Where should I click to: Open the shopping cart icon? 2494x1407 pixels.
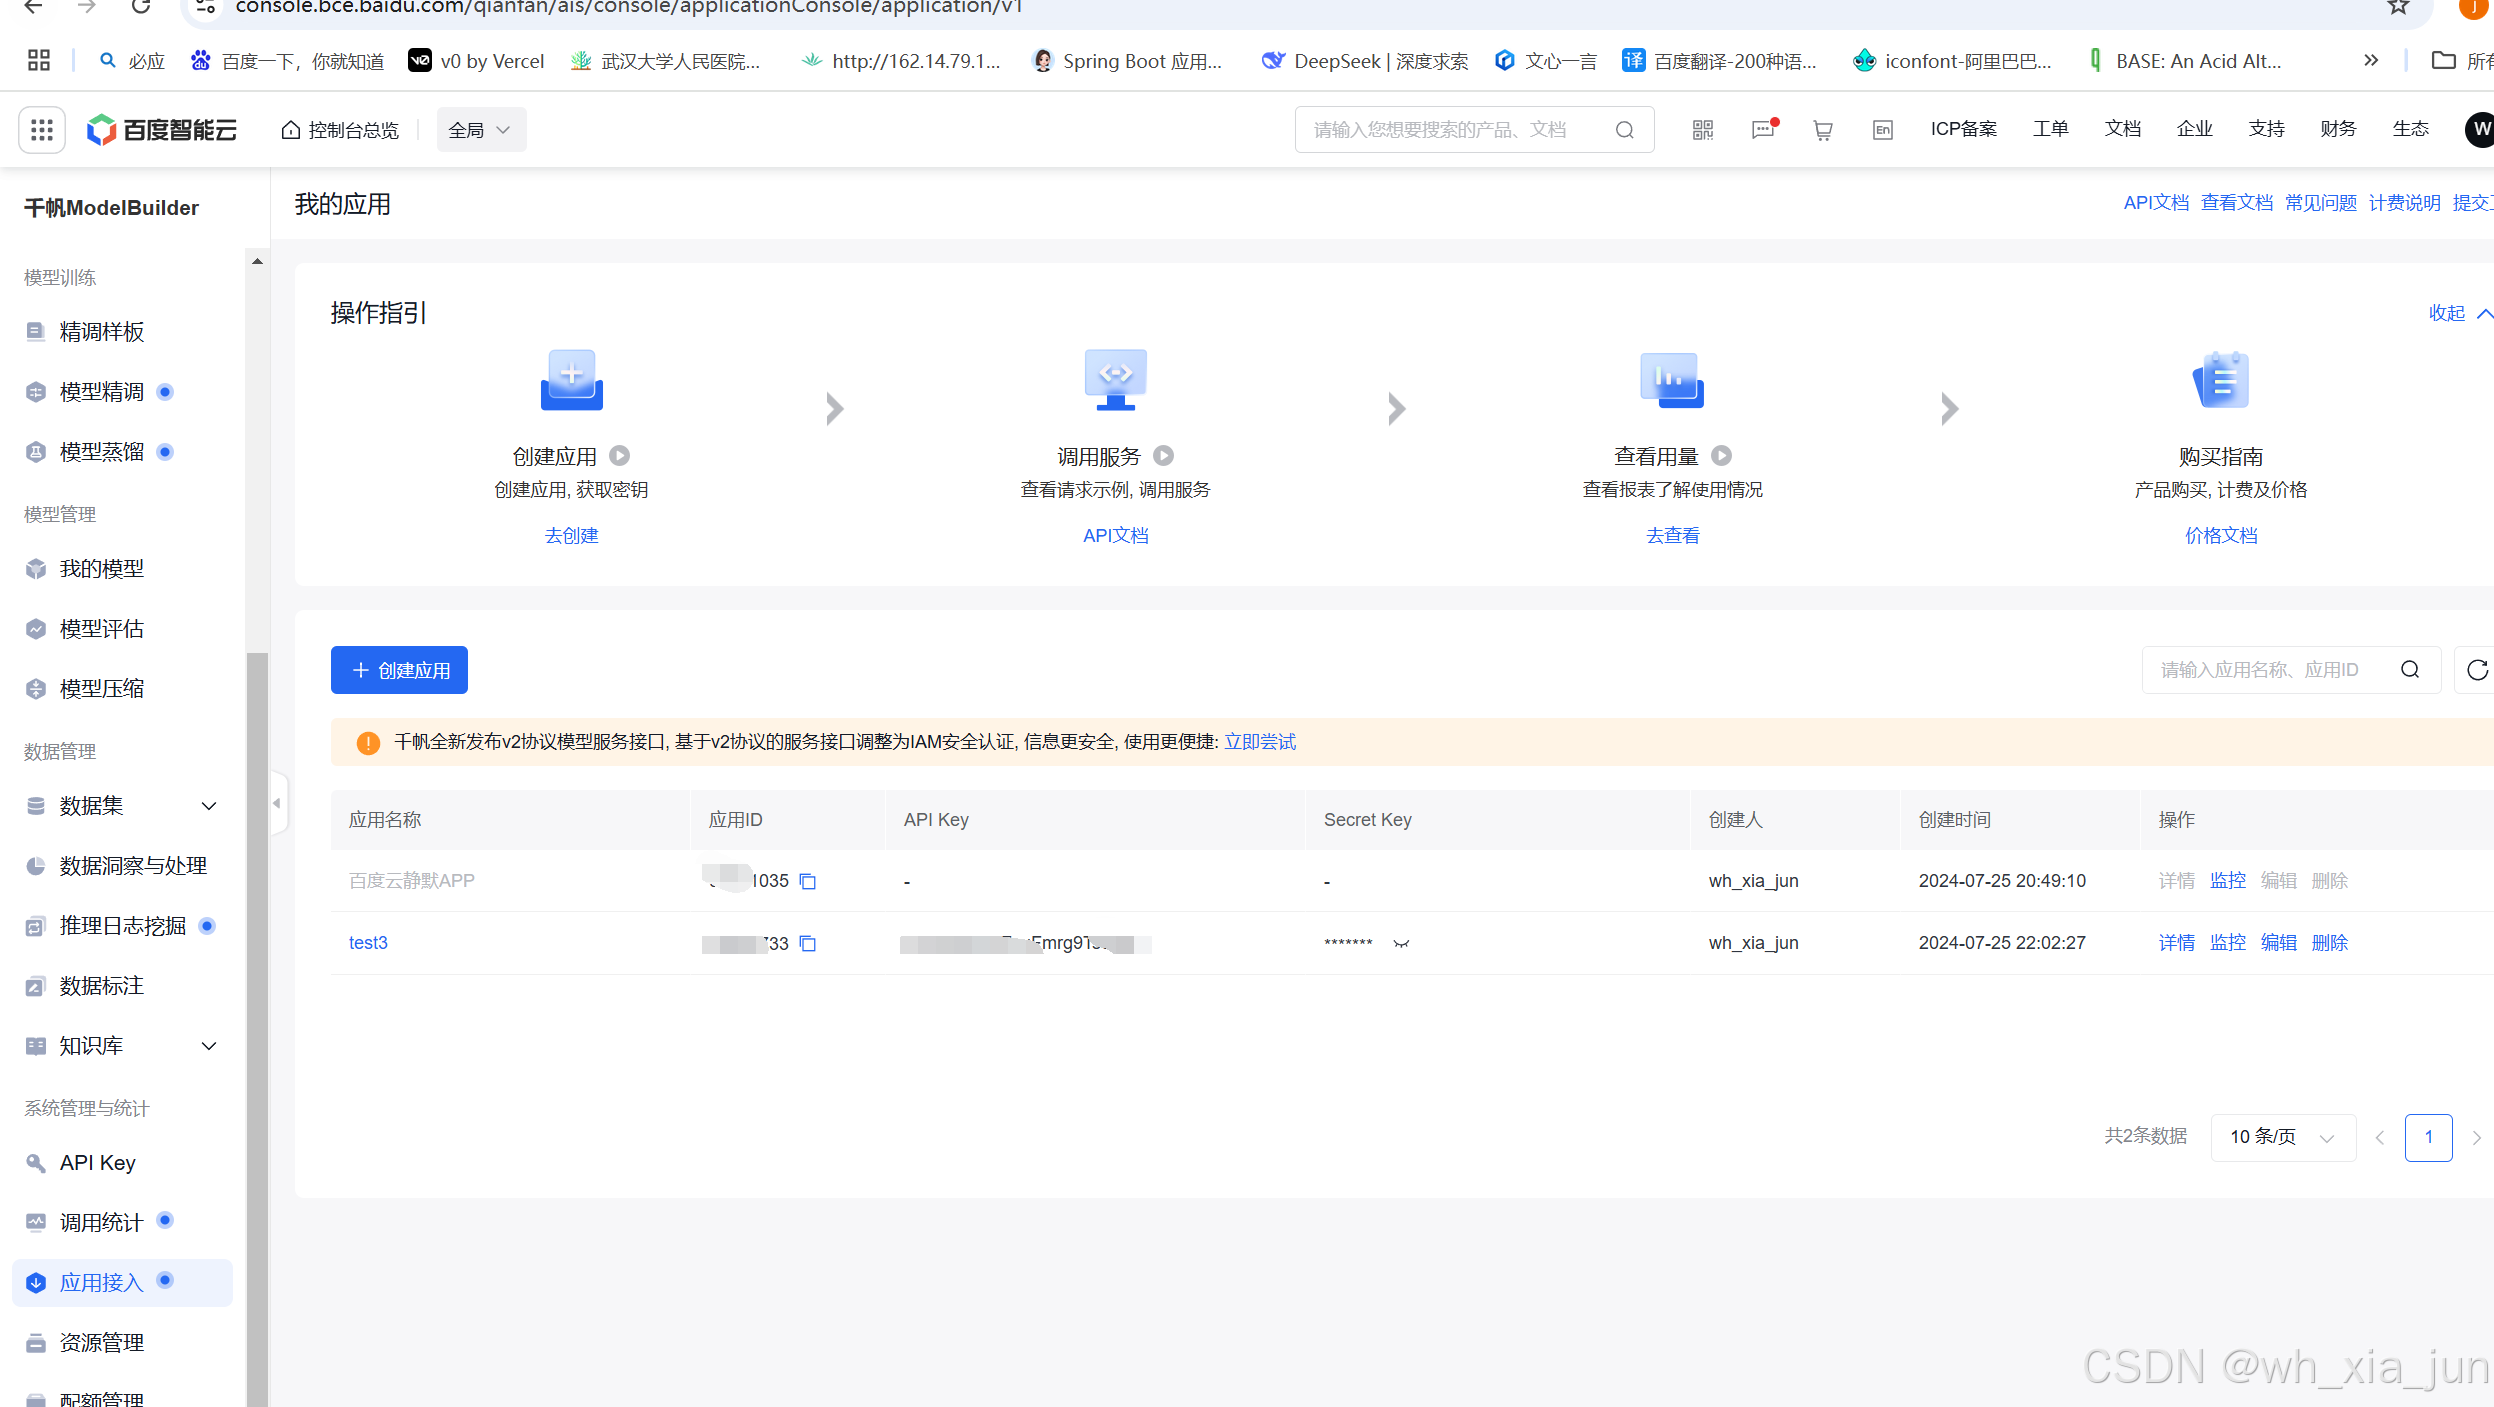(1823, 130)
